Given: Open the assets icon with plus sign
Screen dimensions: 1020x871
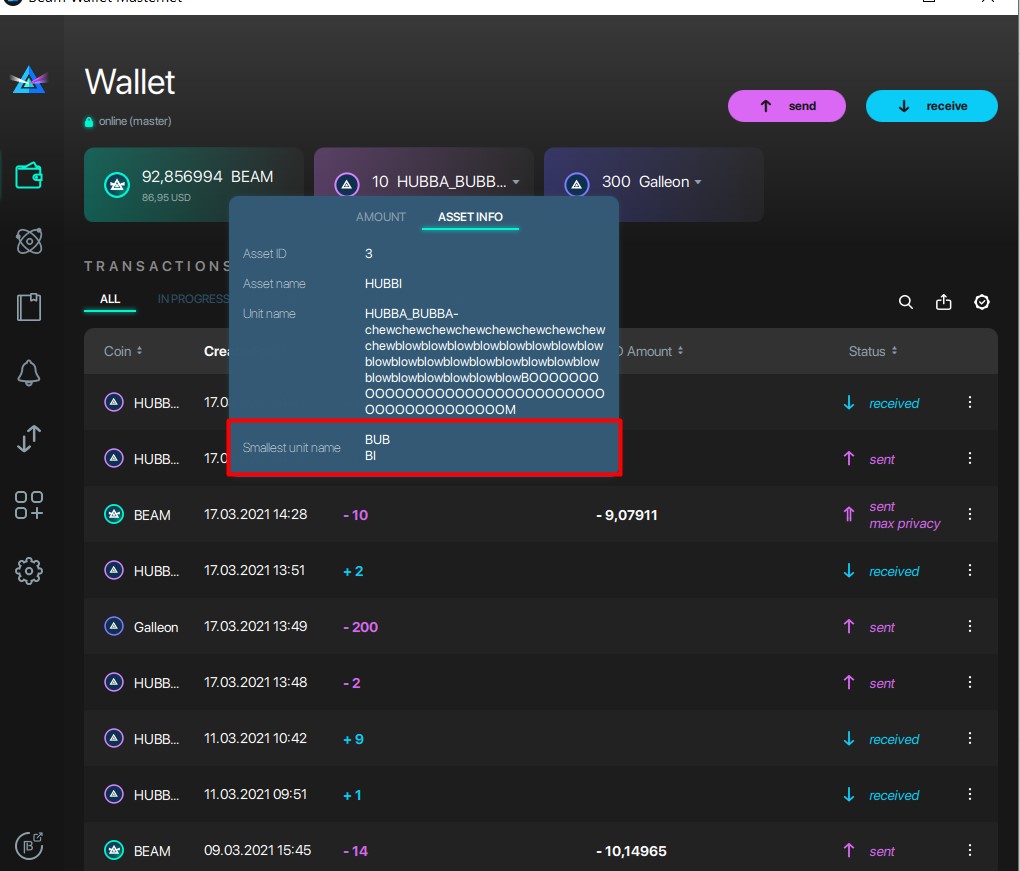Looking at the screenshot, I should (29, 505).
